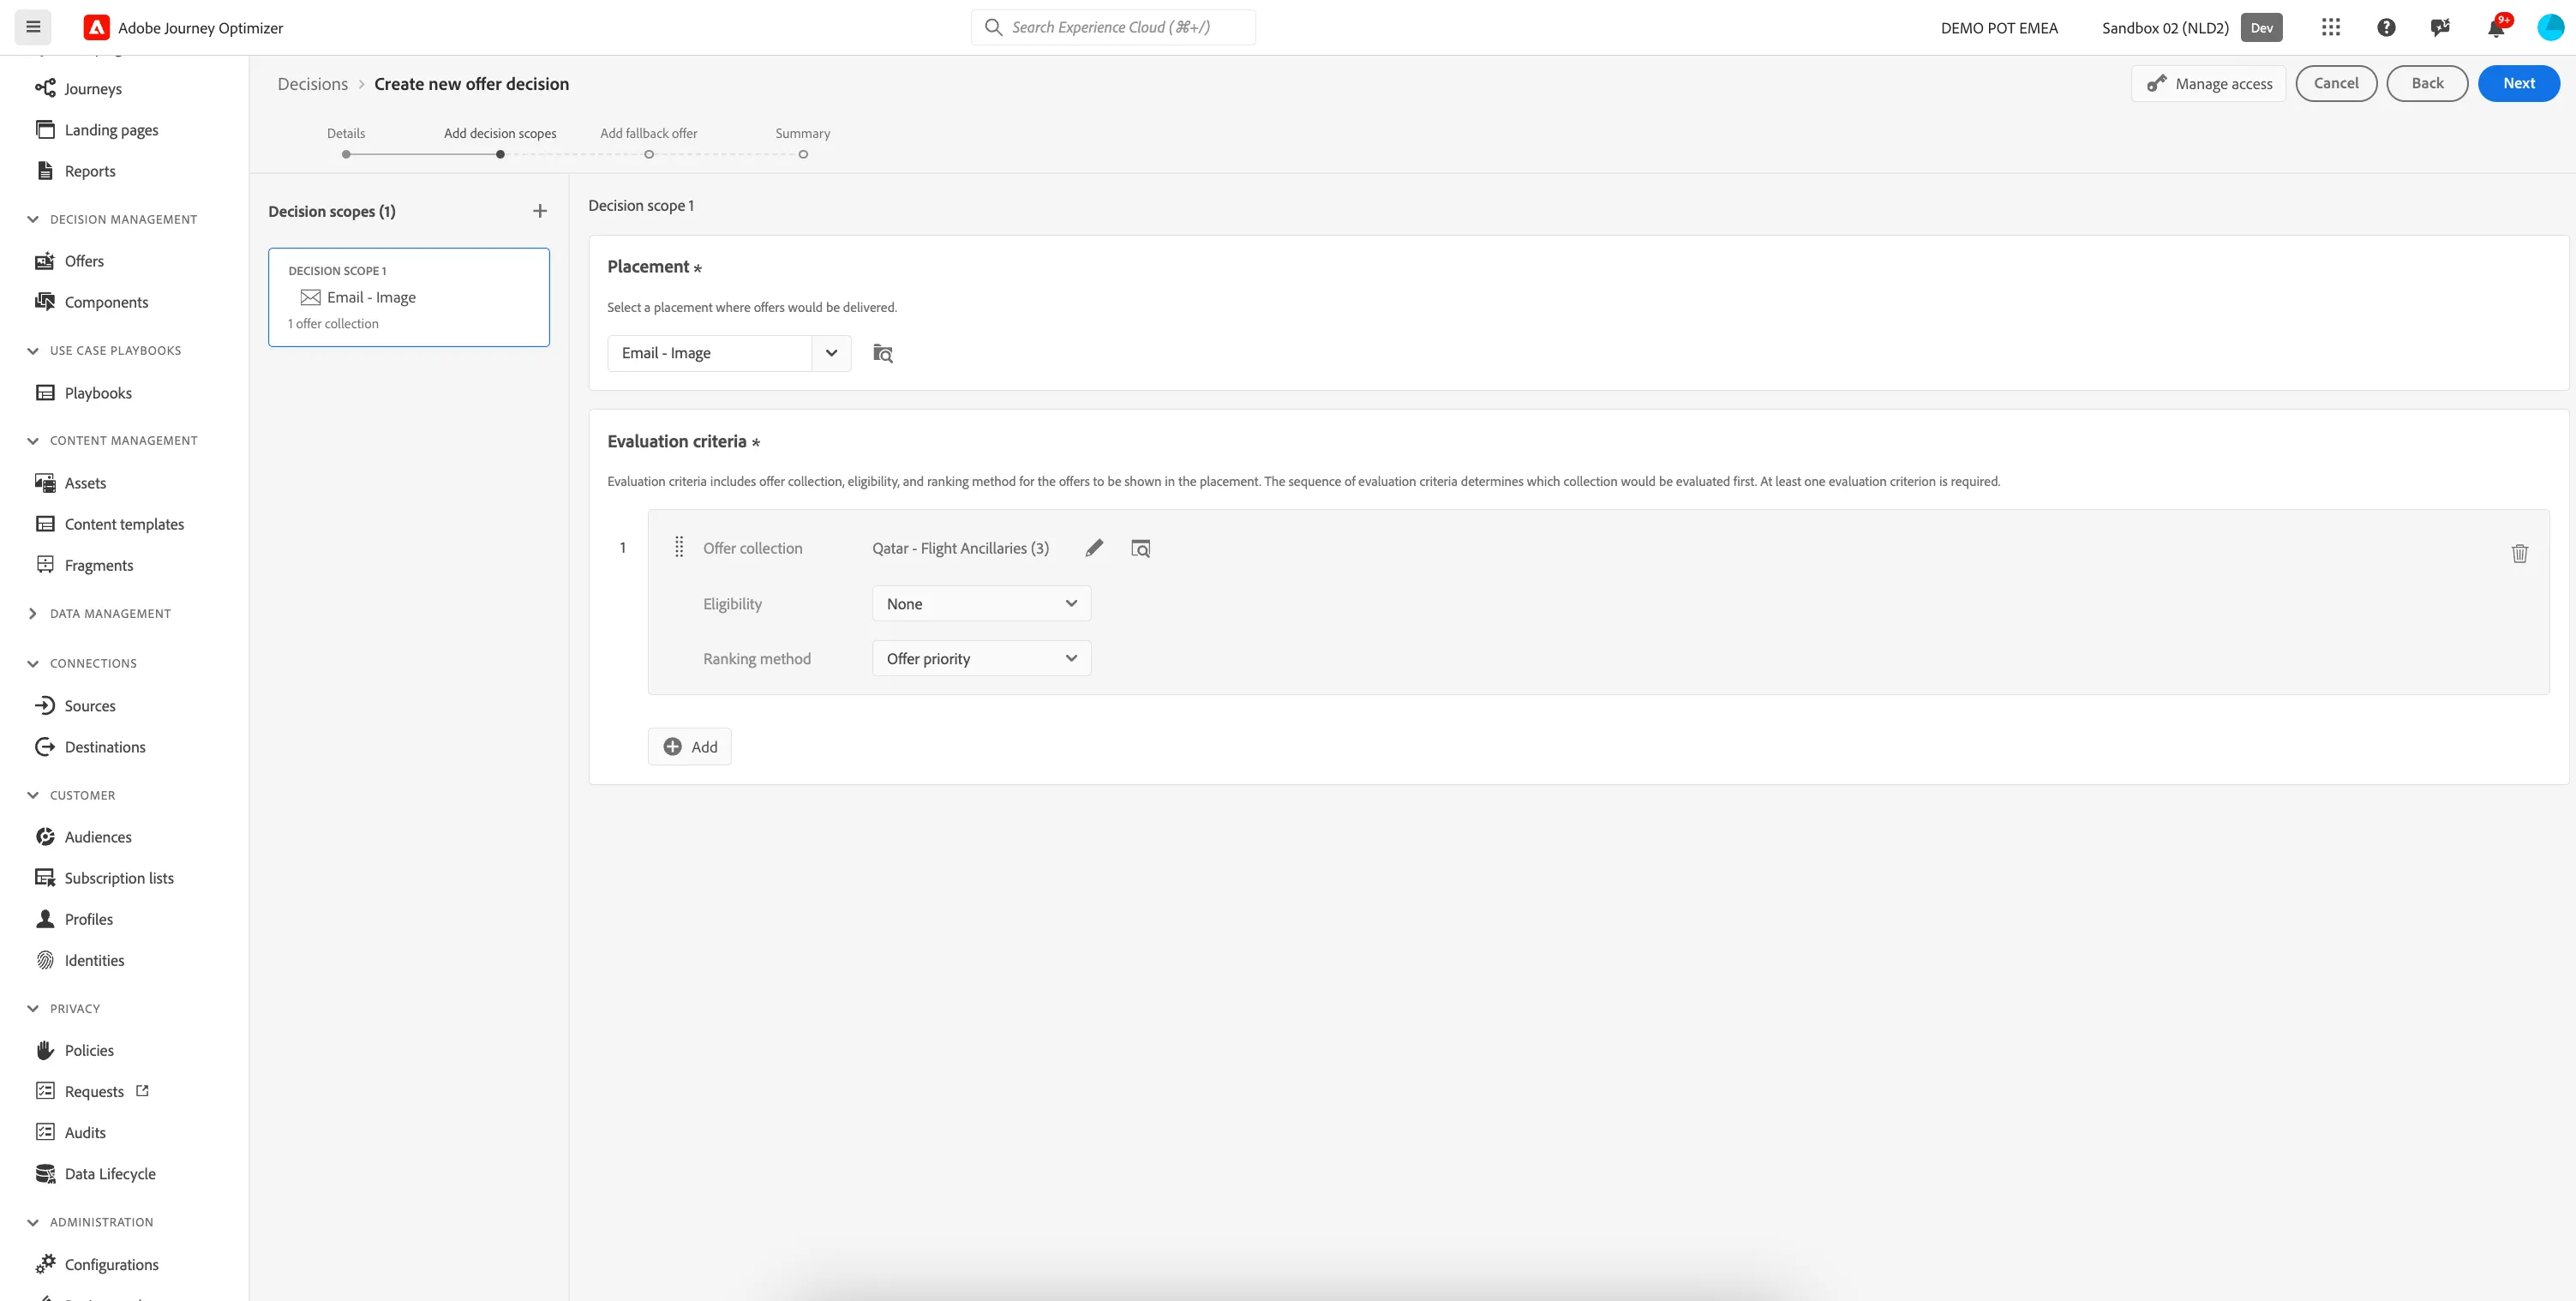Expand the Data Management section
Image resolution: width=2576 pixels, height=1301 pixels.
[x=33, y=614]
